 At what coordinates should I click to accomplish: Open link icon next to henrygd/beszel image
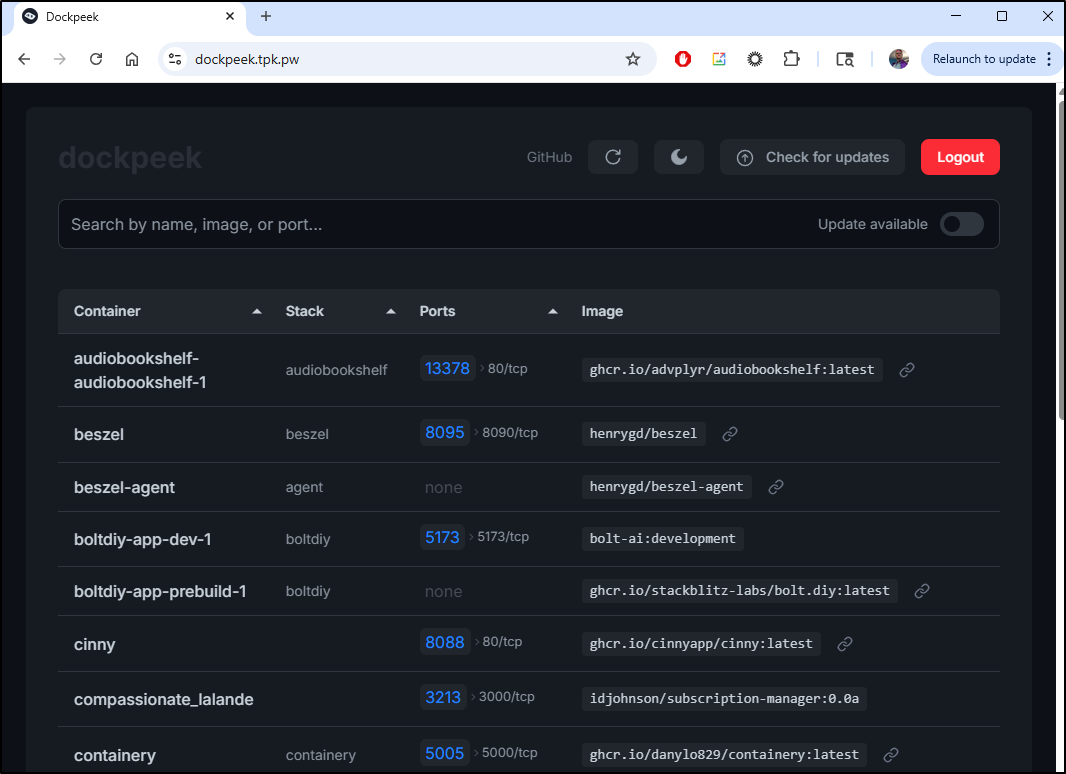(729, 434)
